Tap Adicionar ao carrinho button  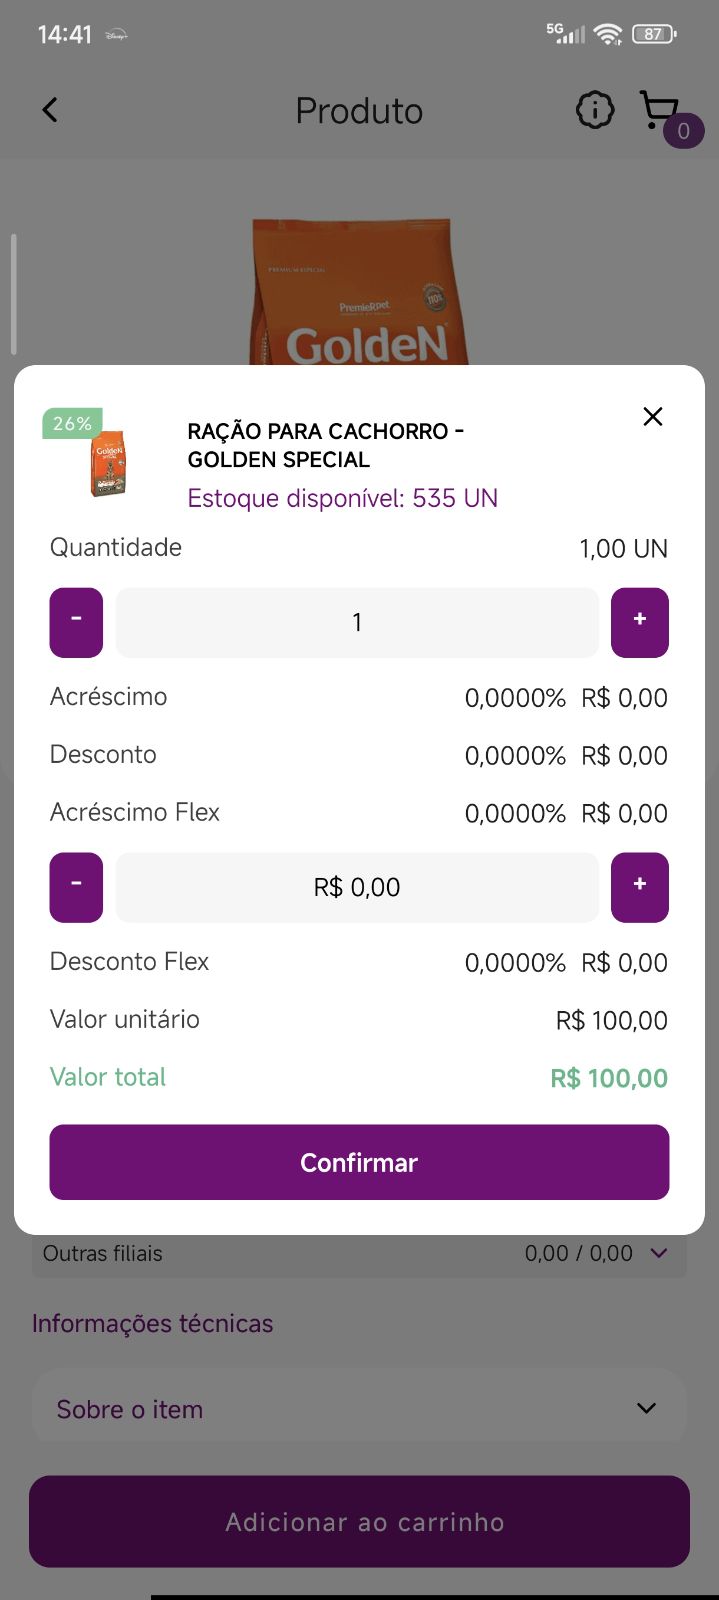pos(359,1521)
